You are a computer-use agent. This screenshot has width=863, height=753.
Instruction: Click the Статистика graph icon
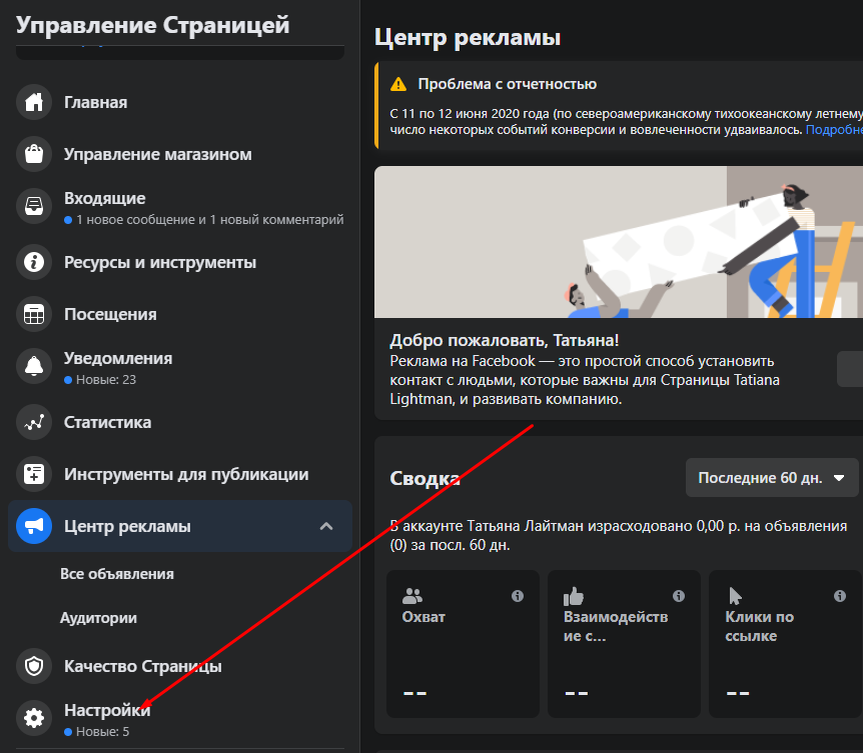34,422
